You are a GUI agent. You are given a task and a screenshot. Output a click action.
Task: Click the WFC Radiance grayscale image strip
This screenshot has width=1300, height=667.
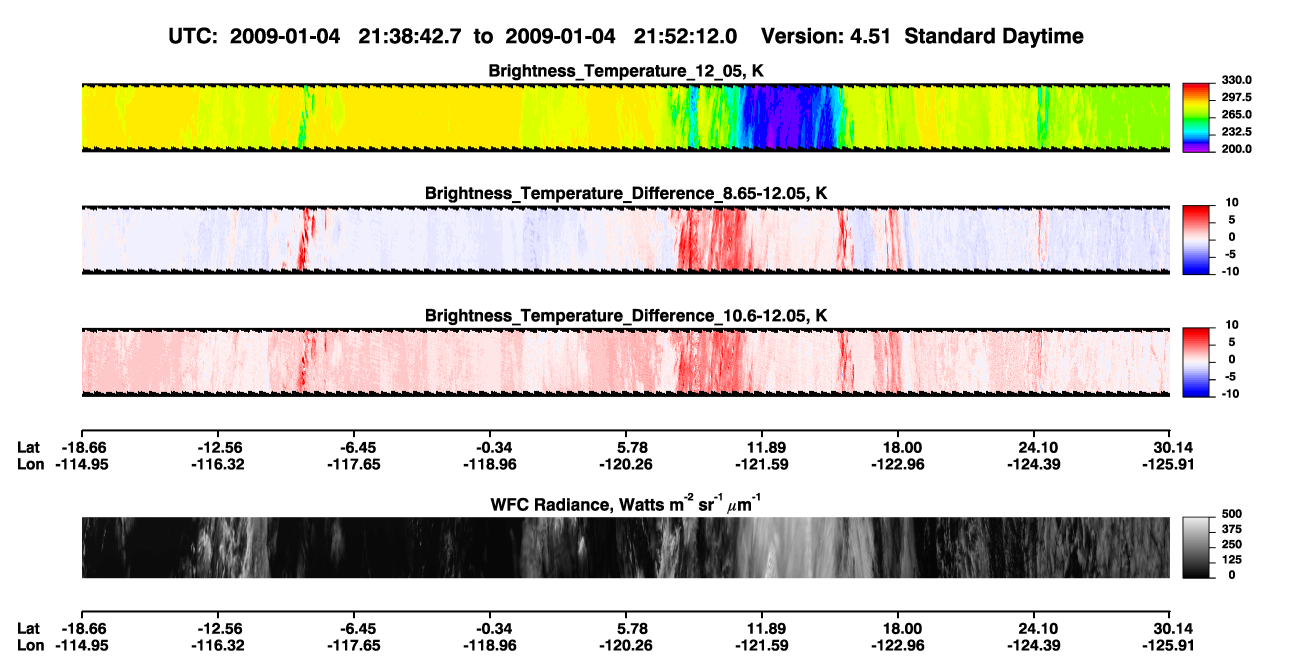tap(625, 547)
